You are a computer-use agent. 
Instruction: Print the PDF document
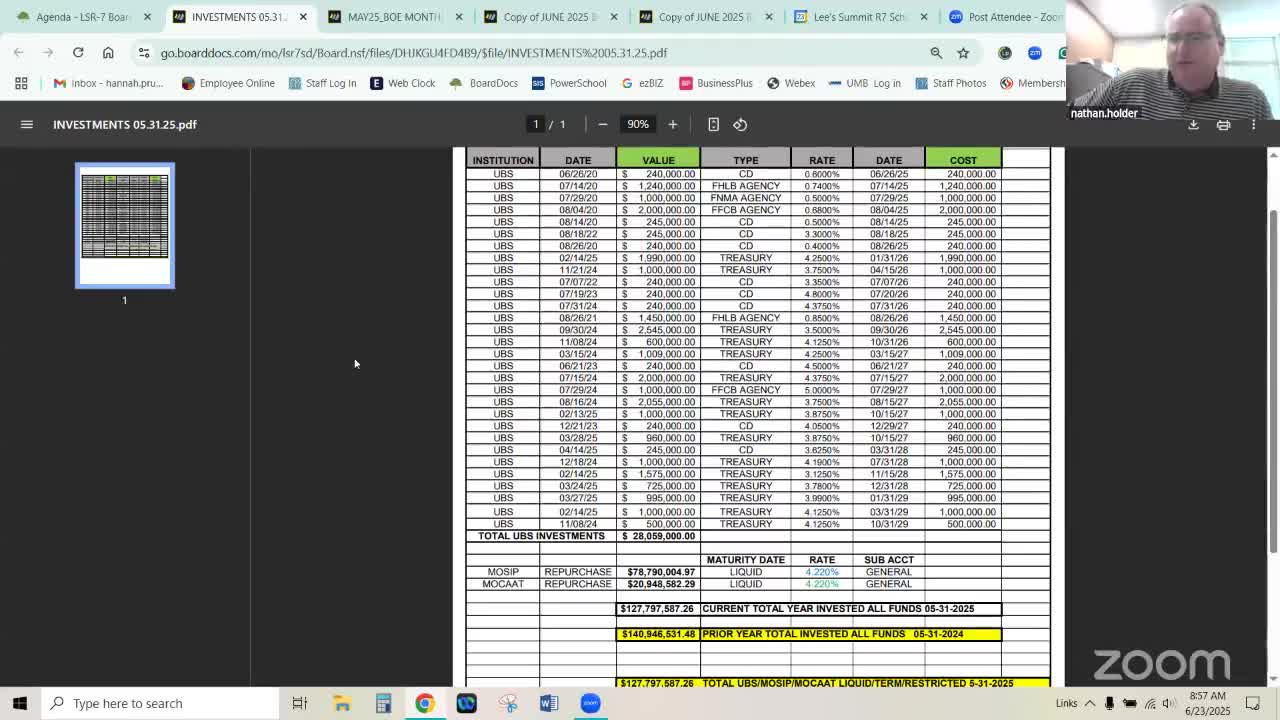[x=1223, y=125]
